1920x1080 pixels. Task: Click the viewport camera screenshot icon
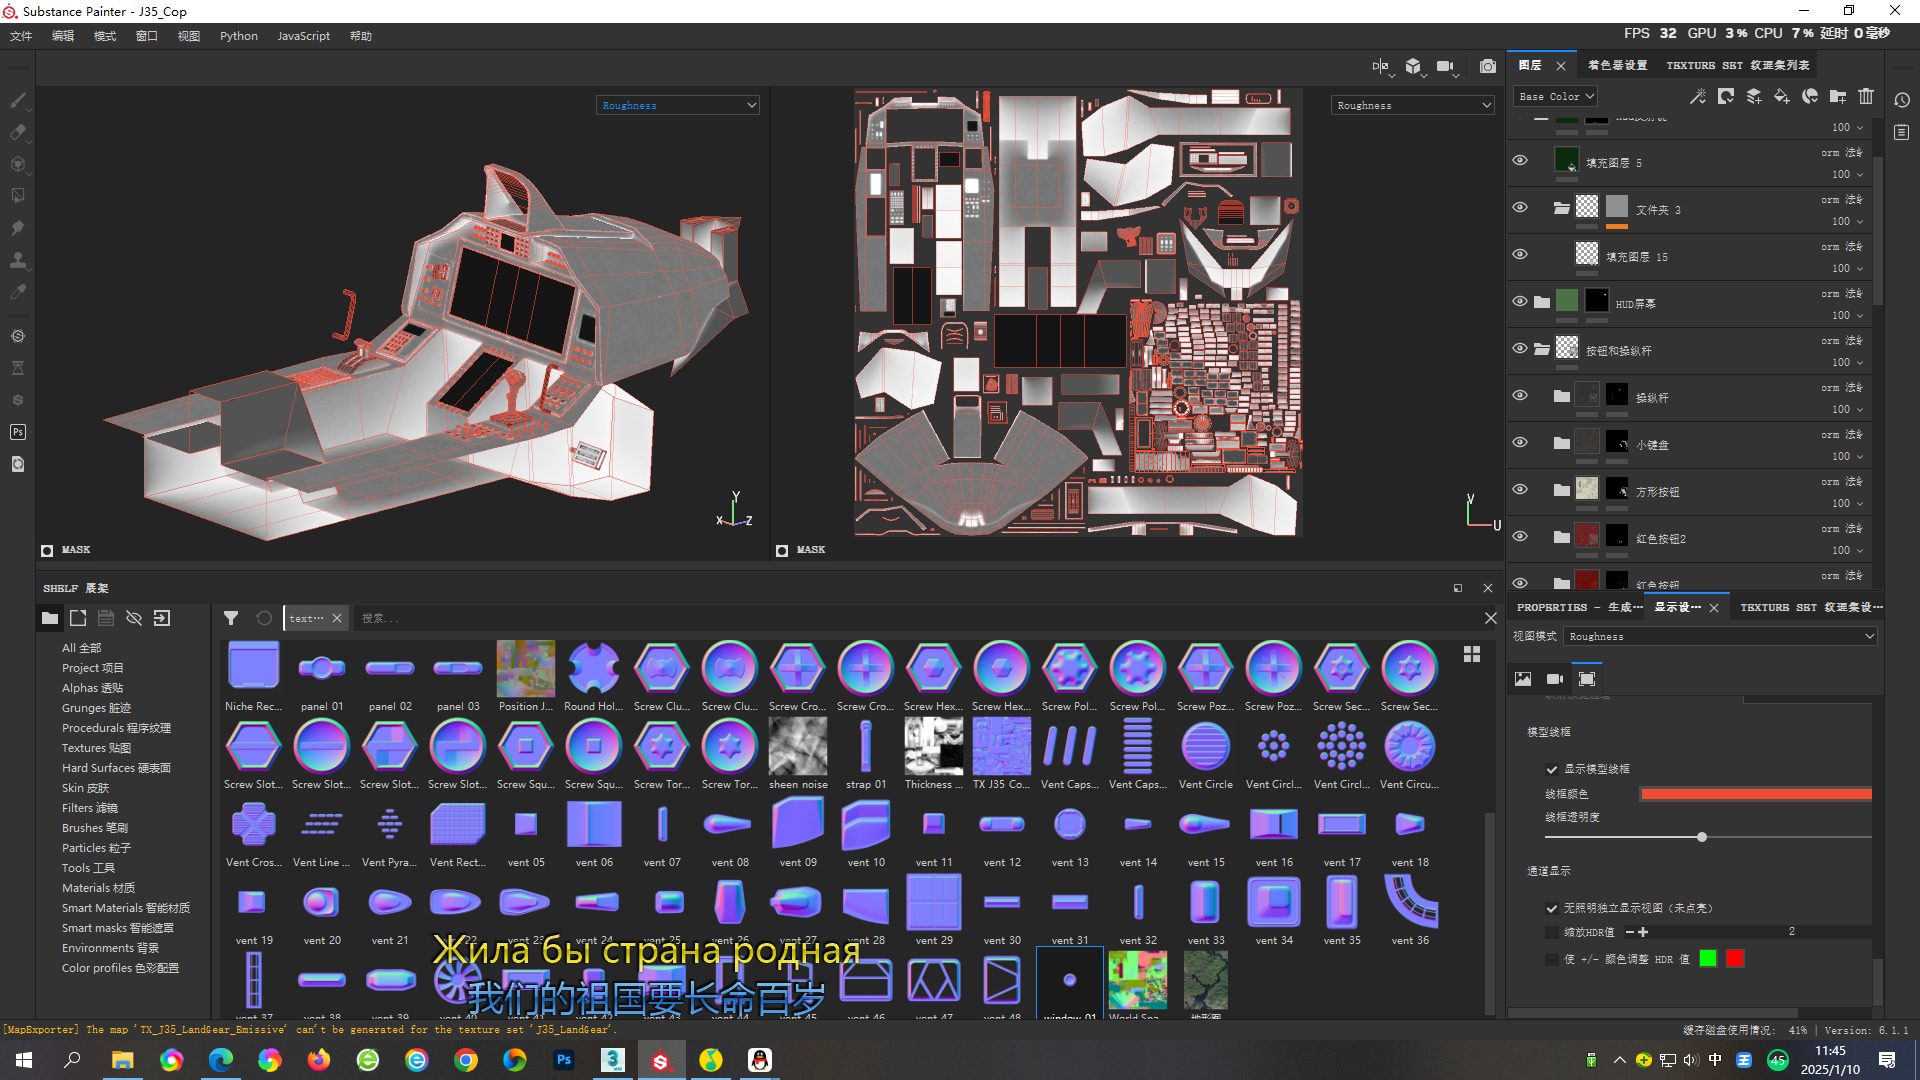(x=1488, y=66)
